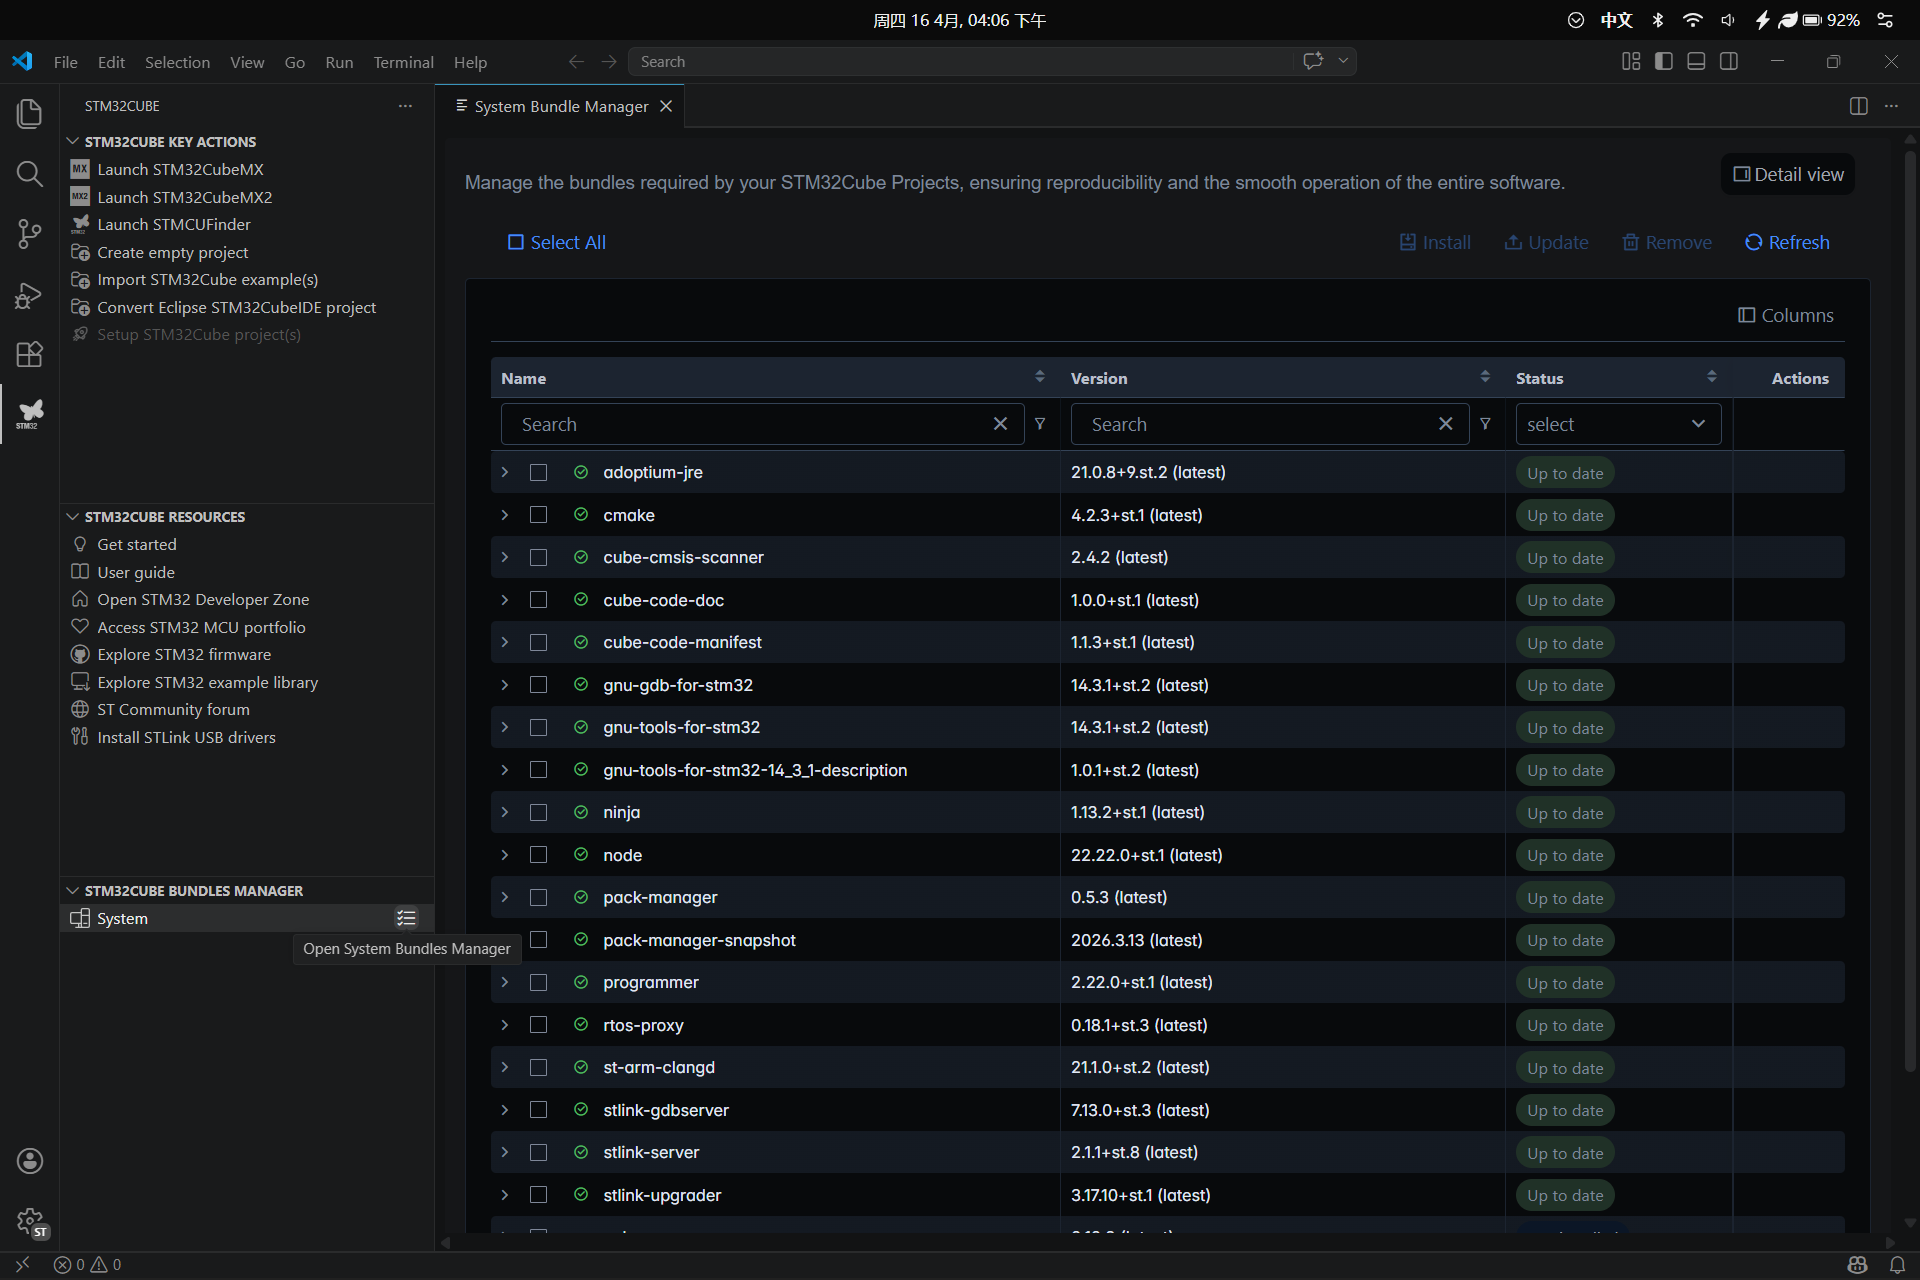The width and height of the screenshot is (1920, 1280).
Task: Focus the Version column search field
Action: tap(1269, 424)
